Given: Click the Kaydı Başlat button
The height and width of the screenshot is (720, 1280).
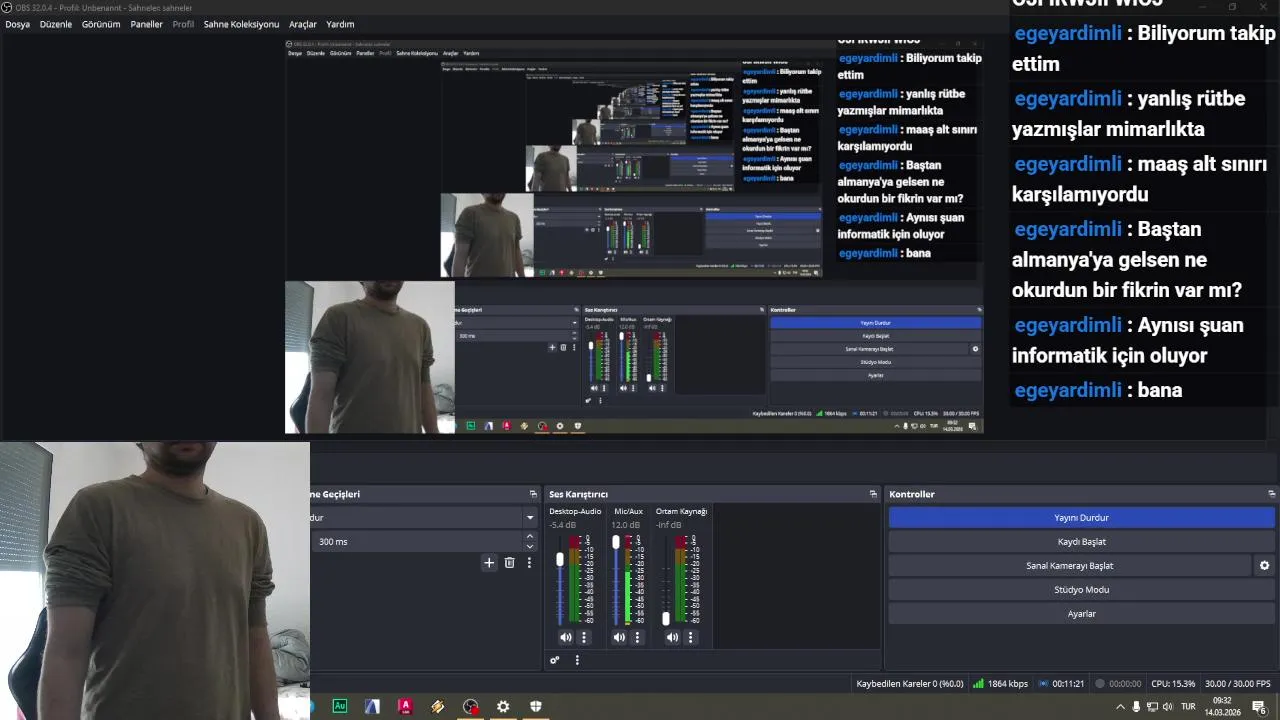Looking at the screenshot, I should tap(1081, 541).
